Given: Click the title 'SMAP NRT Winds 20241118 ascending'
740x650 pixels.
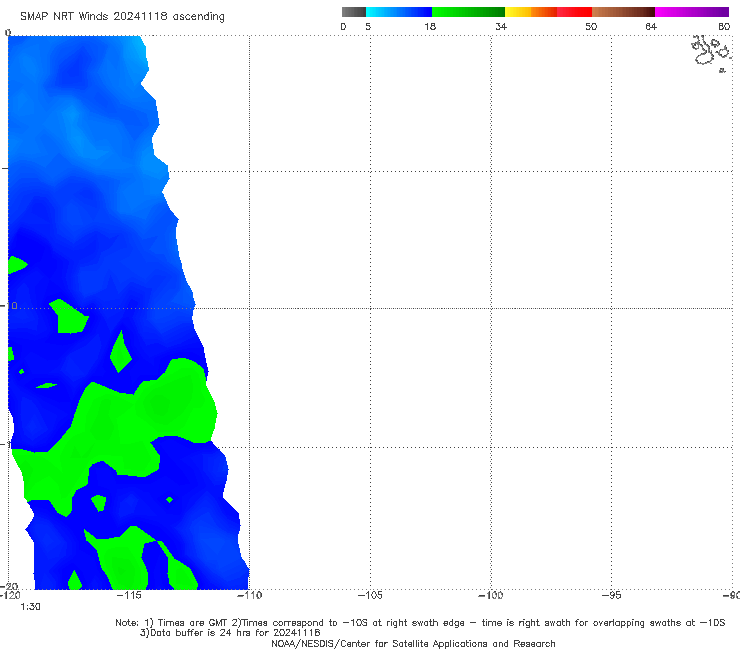Looking at the screenshot, I should click(x=122, y=16).
